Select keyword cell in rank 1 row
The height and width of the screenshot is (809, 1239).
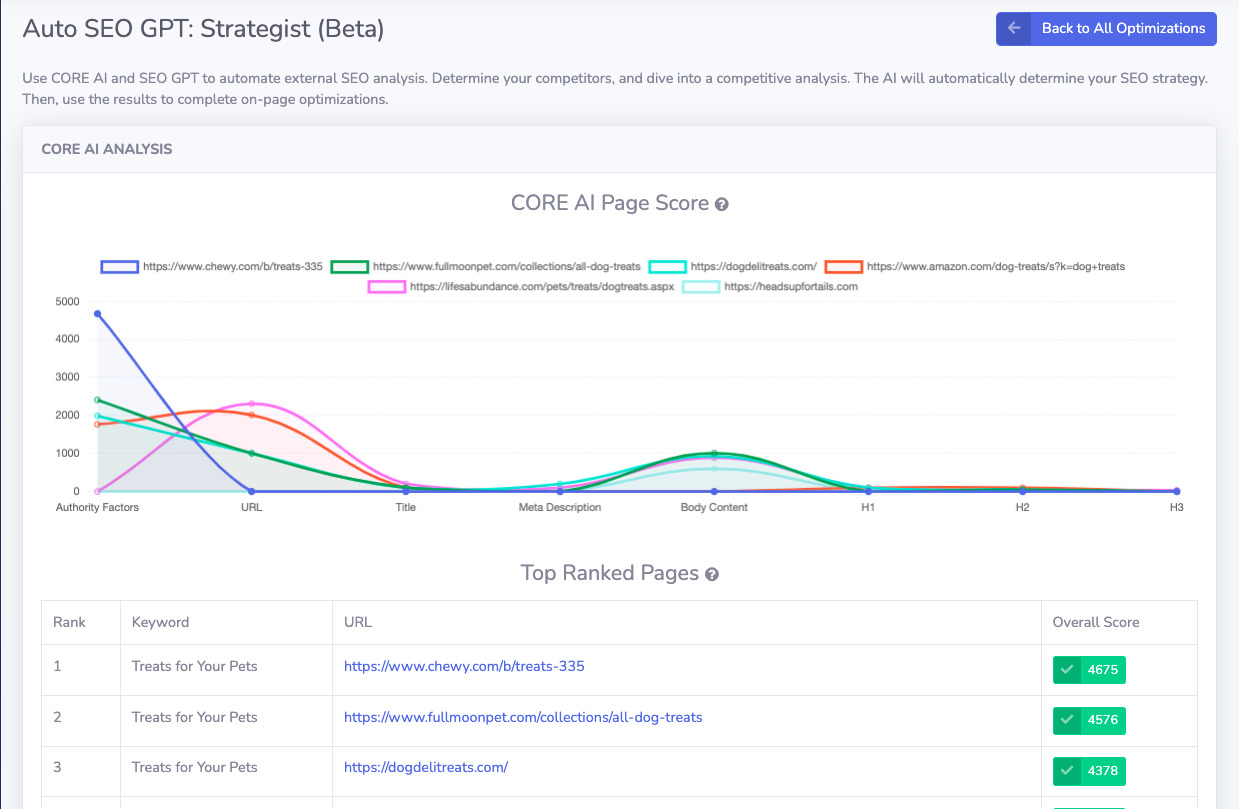(226, 670)
